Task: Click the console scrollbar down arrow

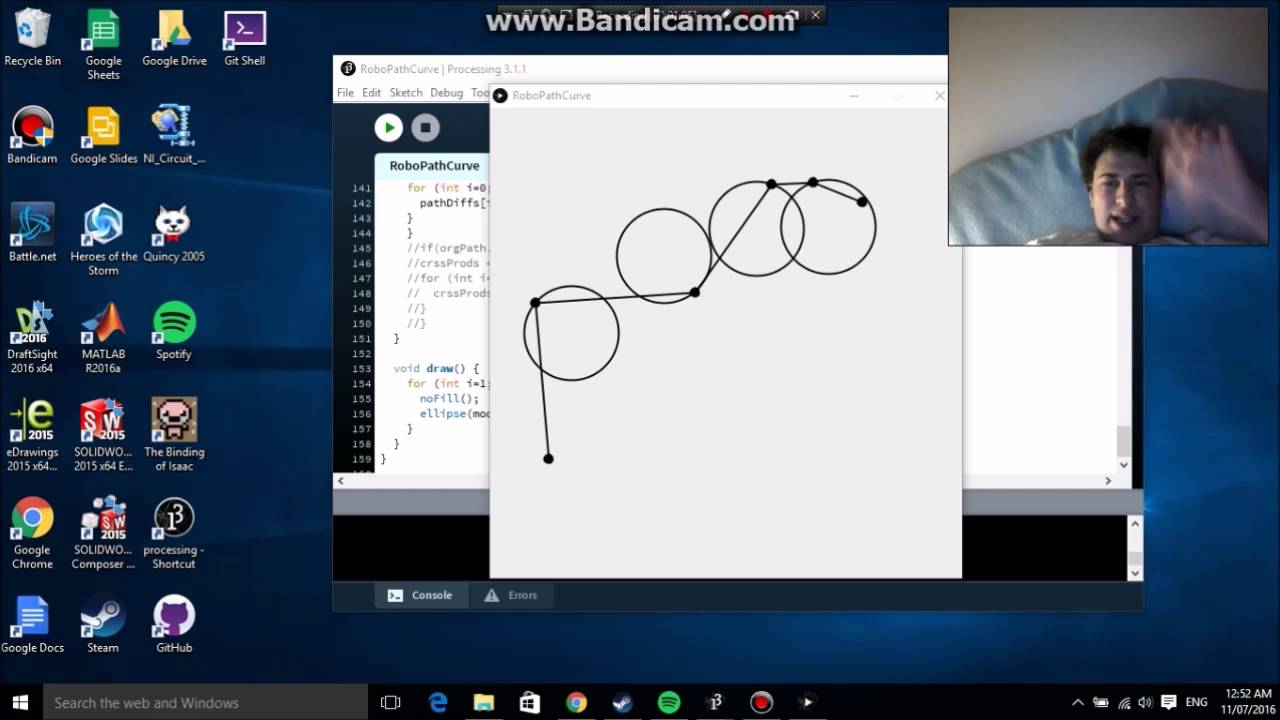Action: [x=1135, y=573]
